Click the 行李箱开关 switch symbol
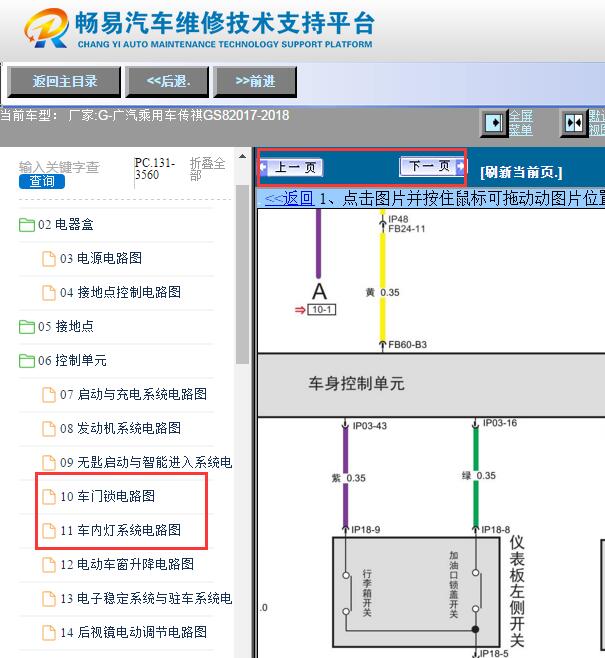 (346, 593)
